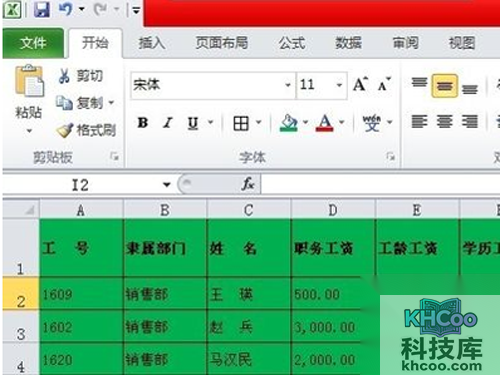Expand the Name Box dropdown
500x375 pixels.
(167, 185)
